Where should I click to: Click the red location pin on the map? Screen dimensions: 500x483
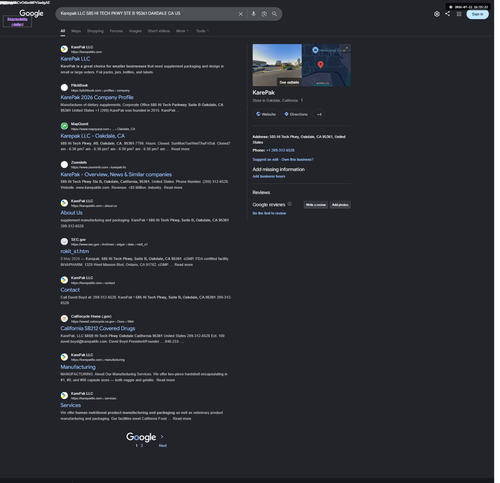click(321, 65)
